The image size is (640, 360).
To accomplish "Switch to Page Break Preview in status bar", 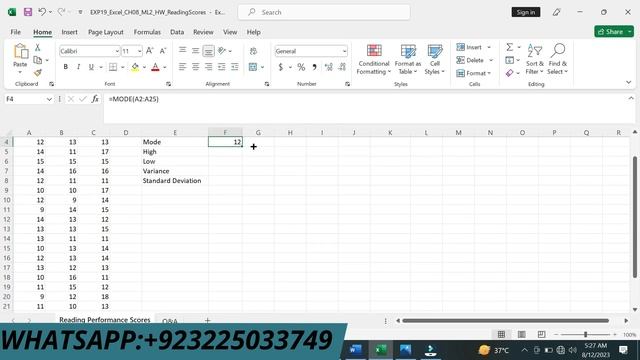I will (541, 334).
